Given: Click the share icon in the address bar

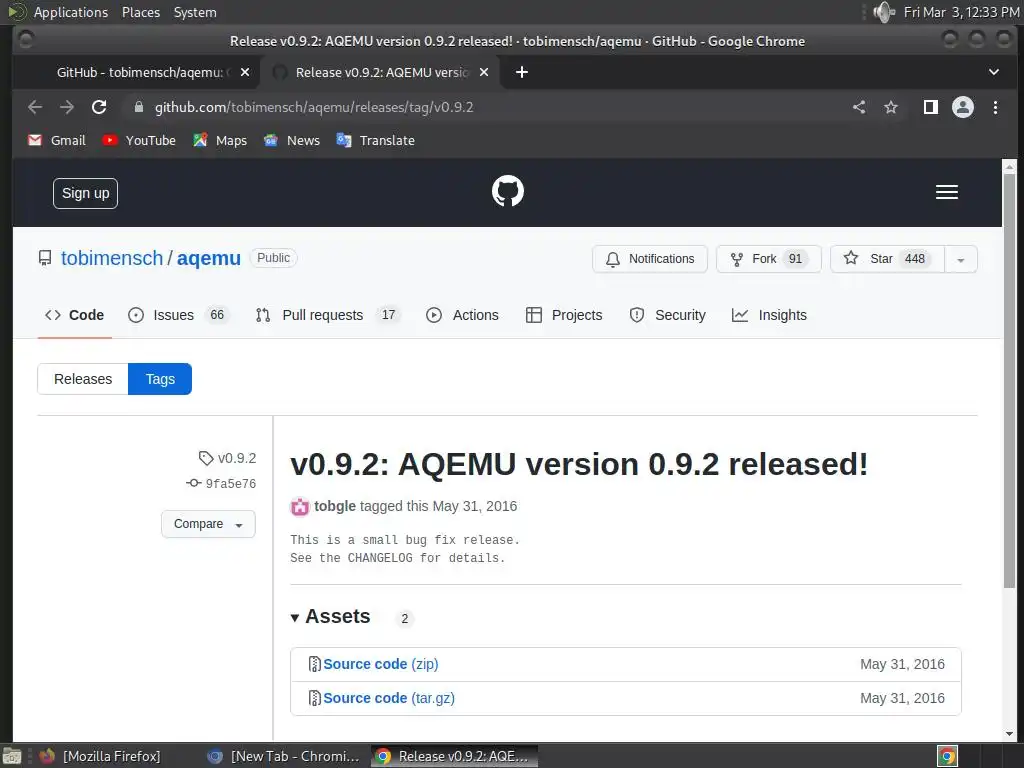Looking at the screenshot, I should coord(859,107).
